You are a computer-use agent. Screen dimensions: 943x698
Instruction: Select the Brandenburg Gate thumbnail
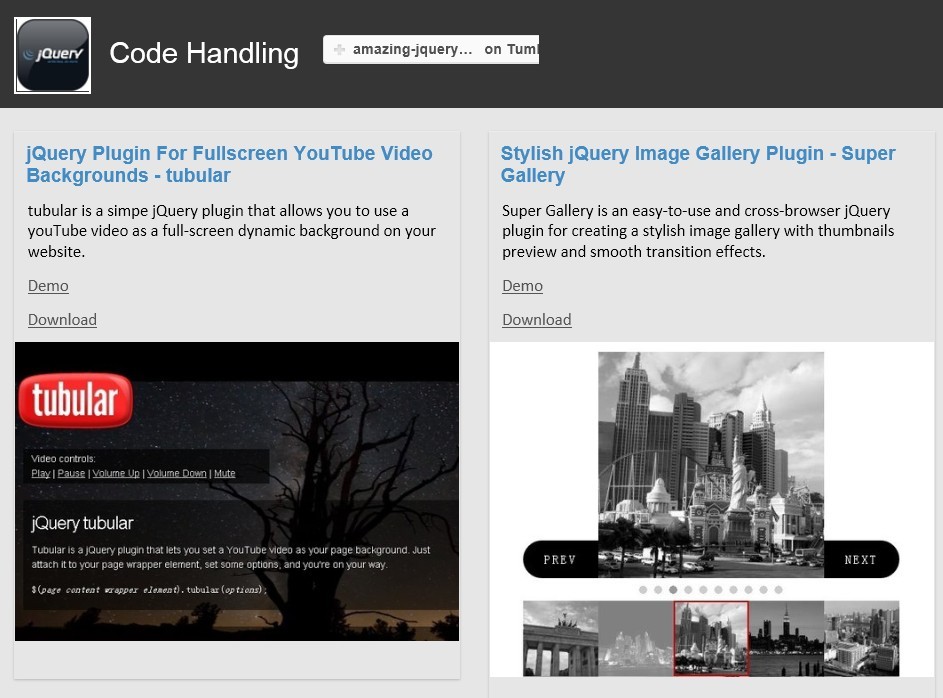(561, 638)
